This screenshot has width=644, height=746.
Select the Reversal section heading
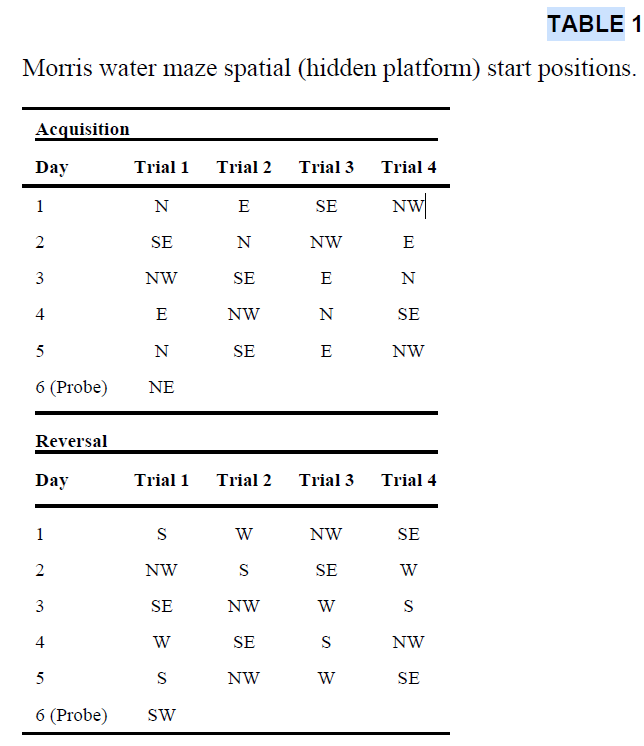[71, 441]
